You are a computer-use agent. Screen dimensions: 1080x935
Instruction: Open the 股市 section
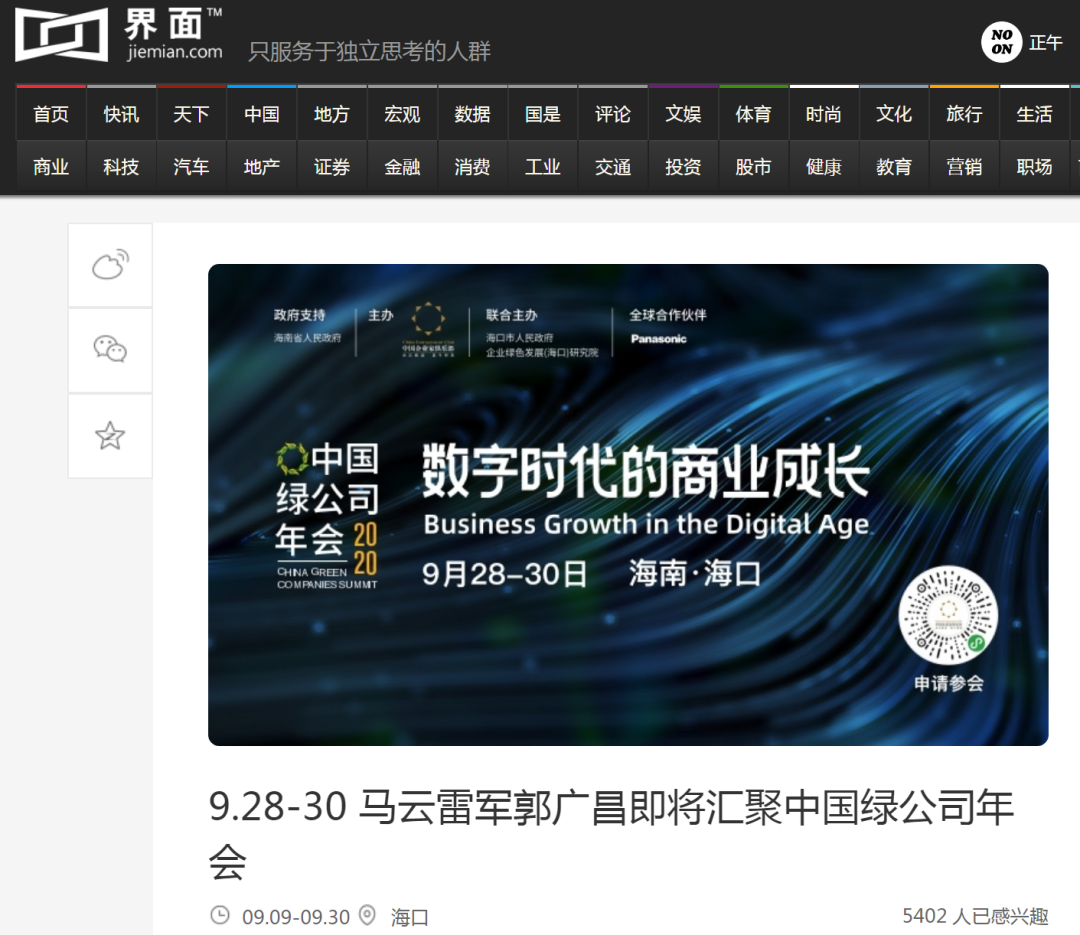coord(754,167)
